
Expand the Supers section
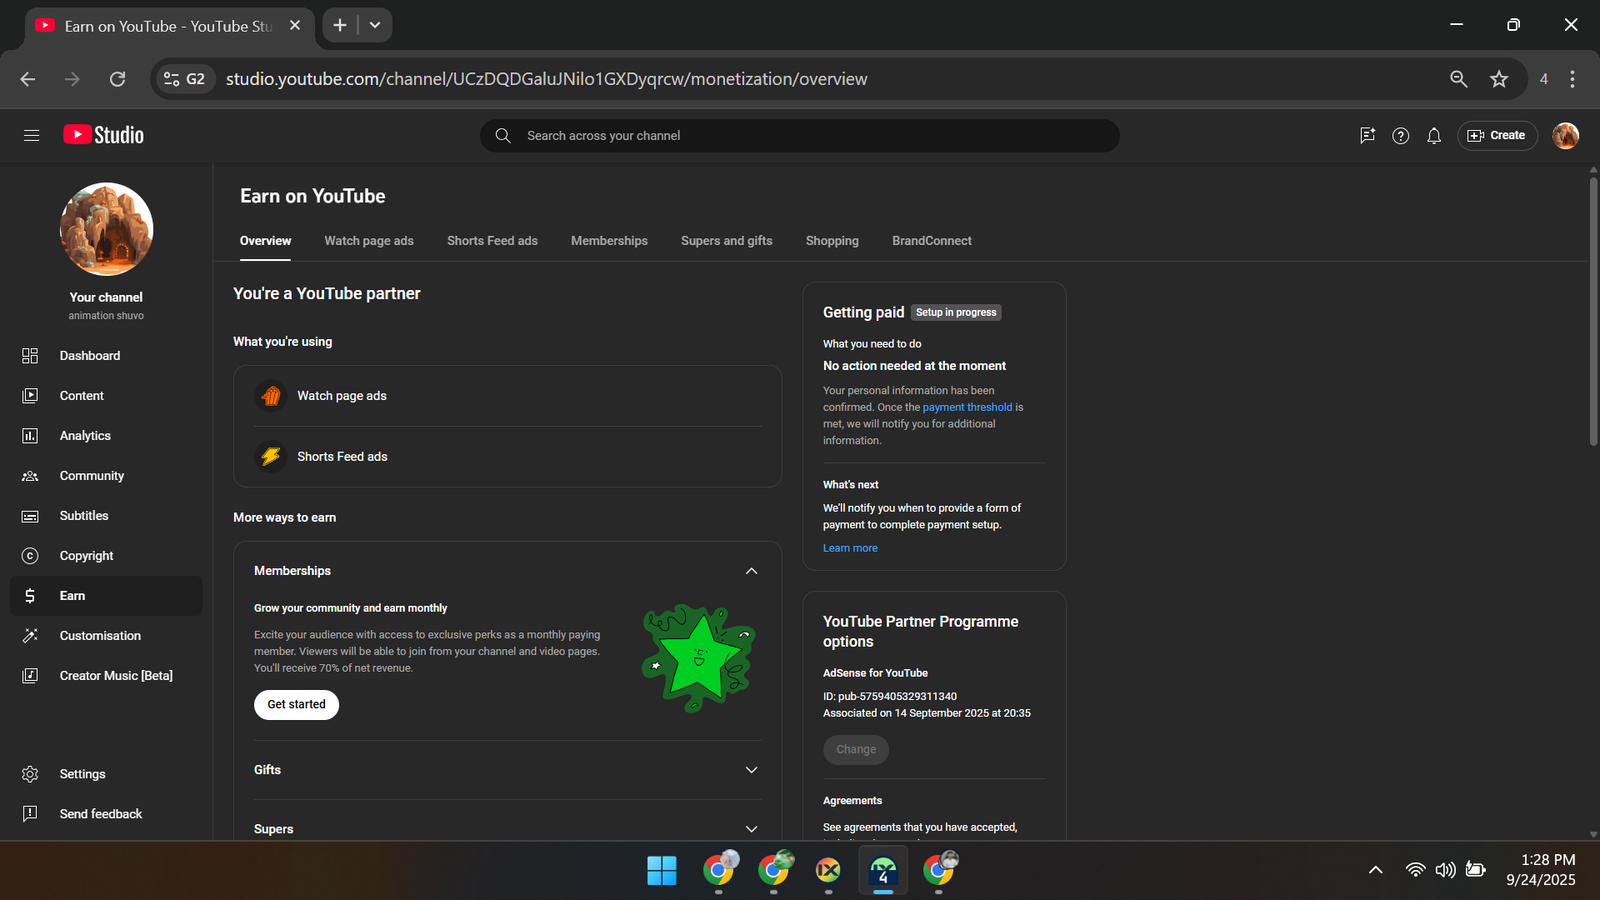tap(751, 828)
